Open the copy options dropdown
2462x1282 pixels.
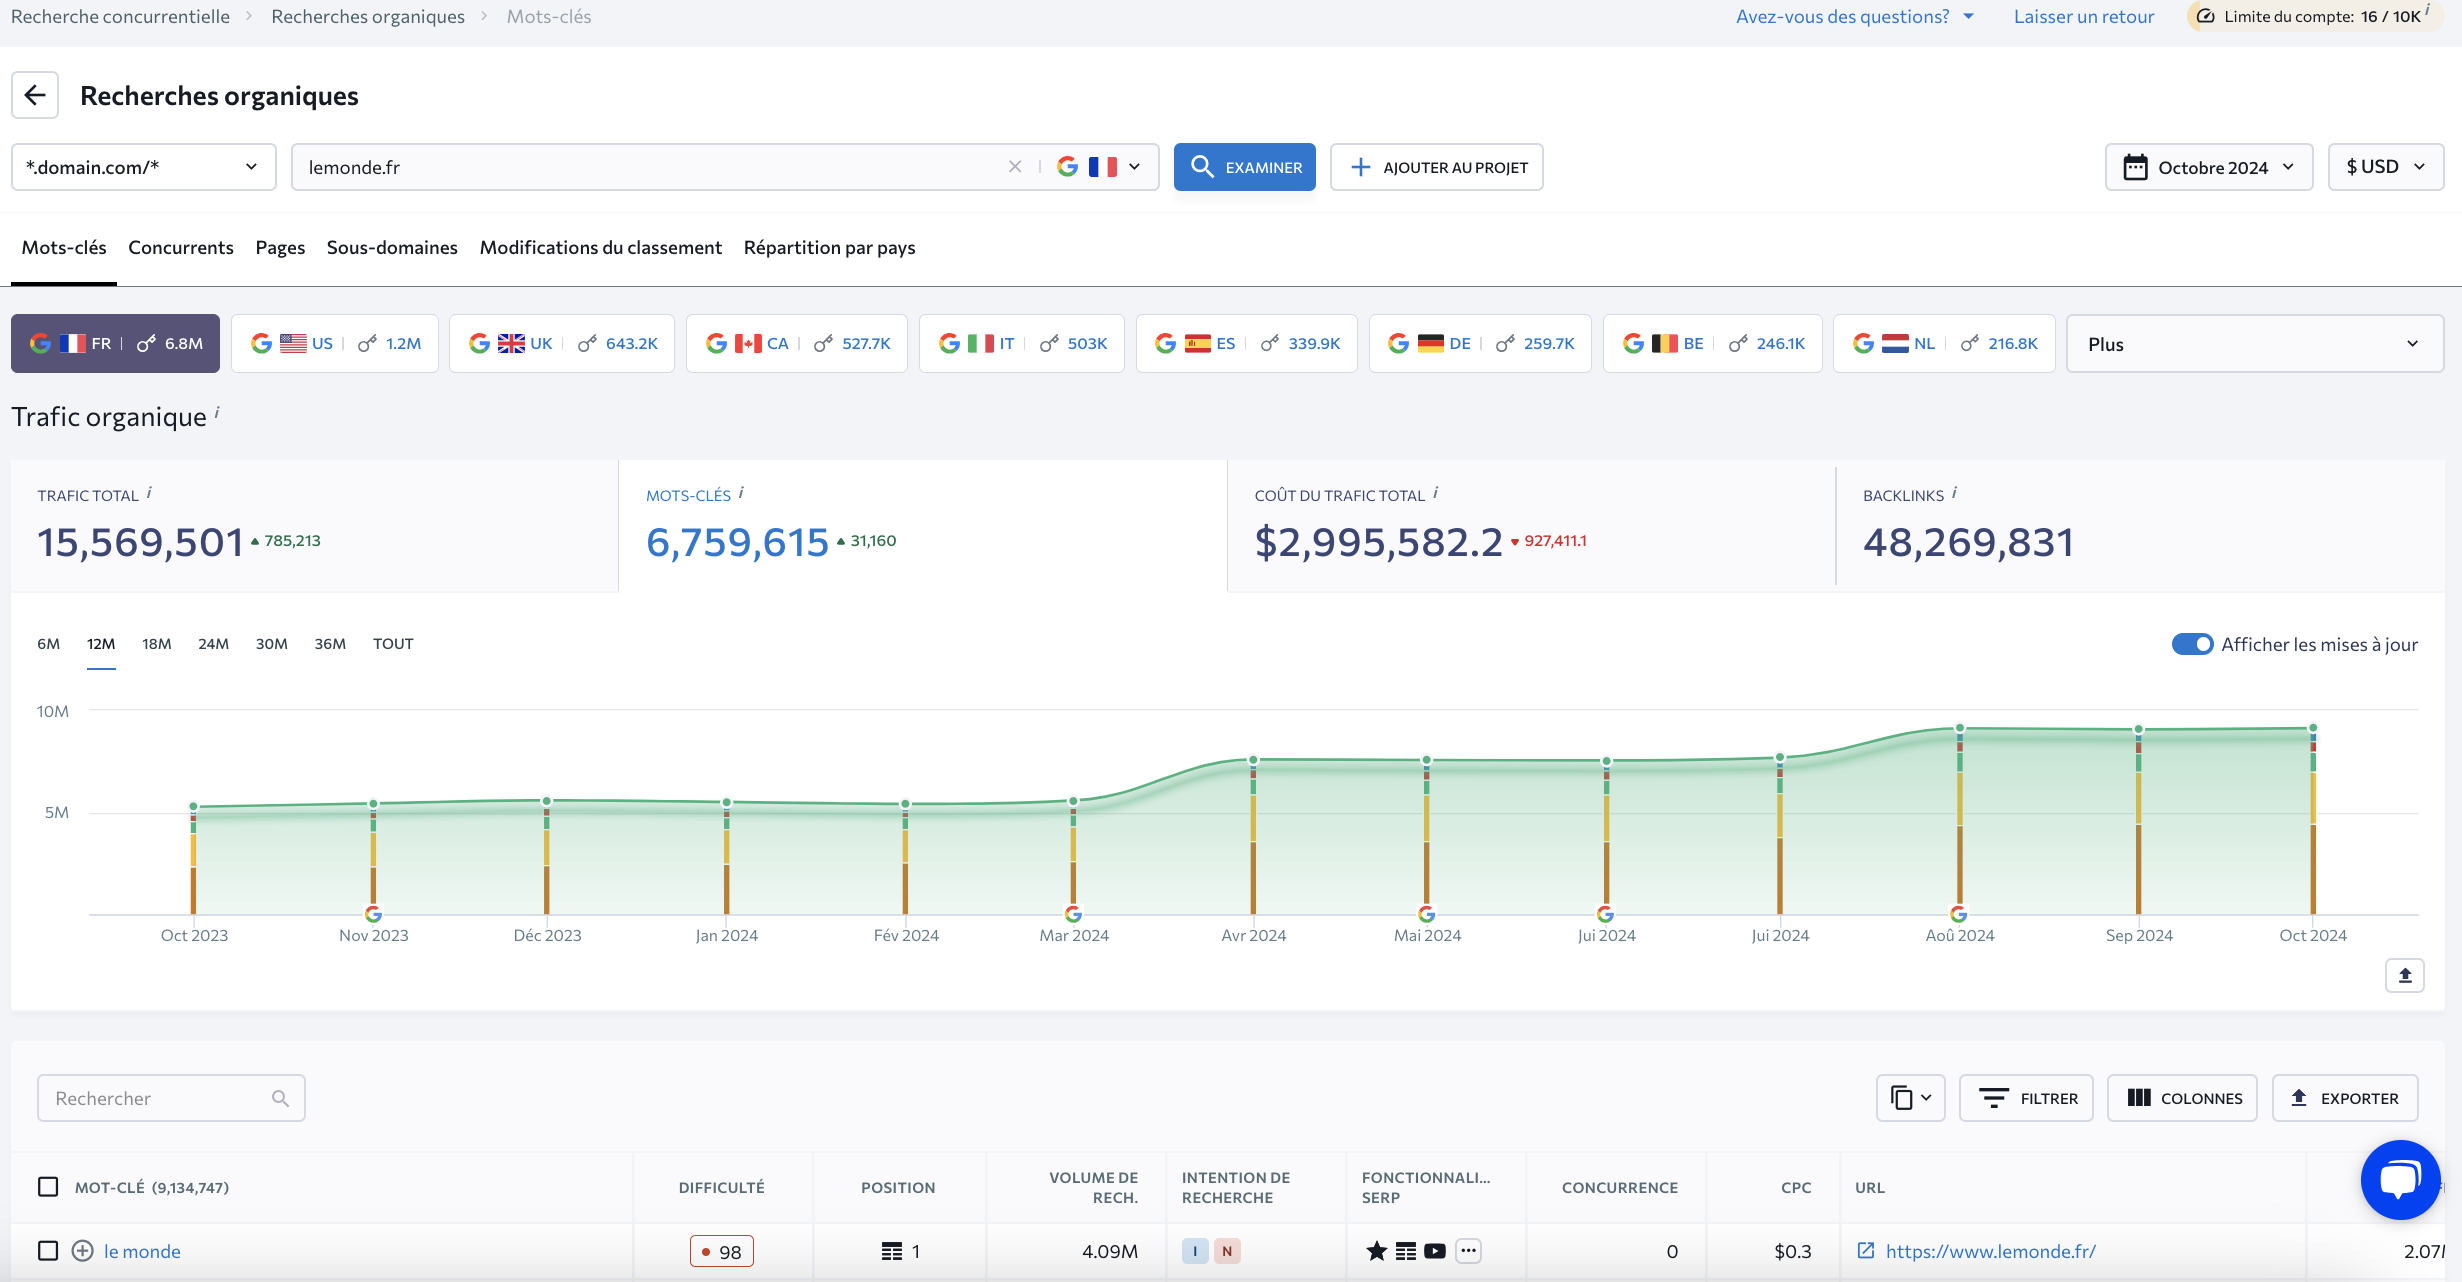tap(1910, 1098)
